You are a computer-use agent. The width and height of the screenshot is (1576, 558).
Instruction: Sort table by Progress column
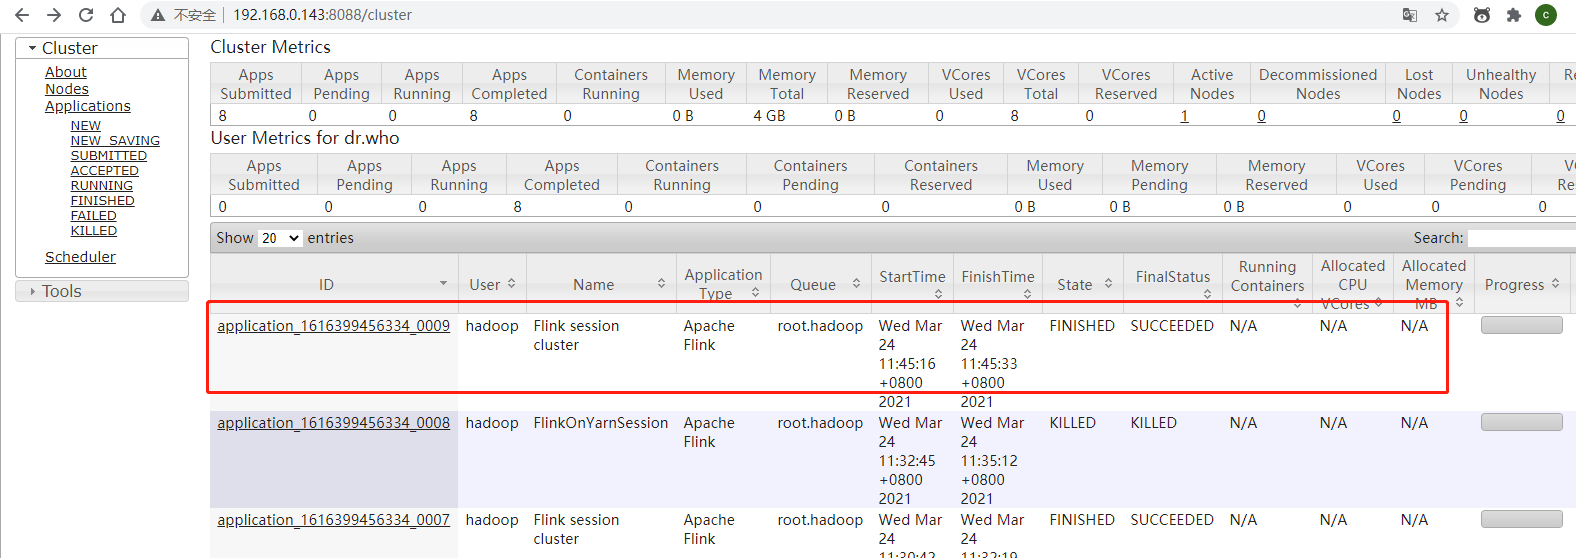pyautogui.click(x=1522, y=284)
